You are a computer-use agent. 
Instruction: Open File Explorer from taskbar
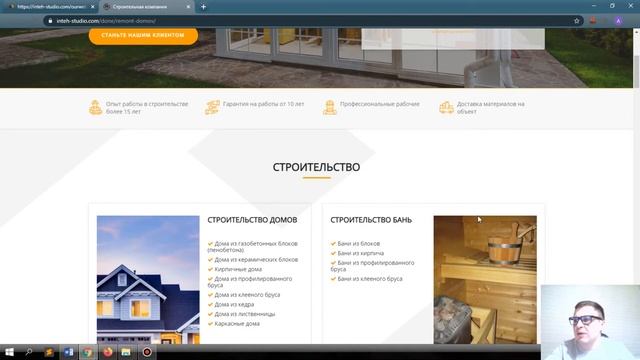(x=126, y=352)
